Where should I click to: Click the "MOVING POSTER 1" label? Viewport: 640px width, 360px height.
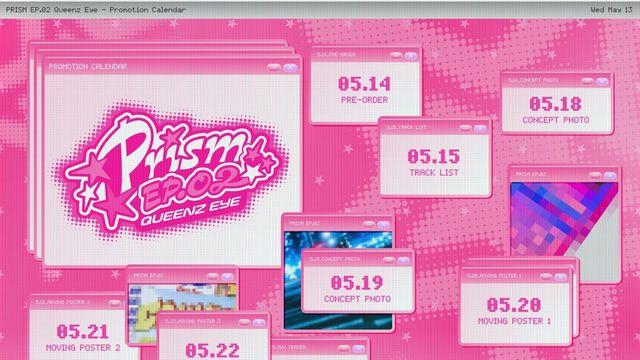click(x=514, y=321)
